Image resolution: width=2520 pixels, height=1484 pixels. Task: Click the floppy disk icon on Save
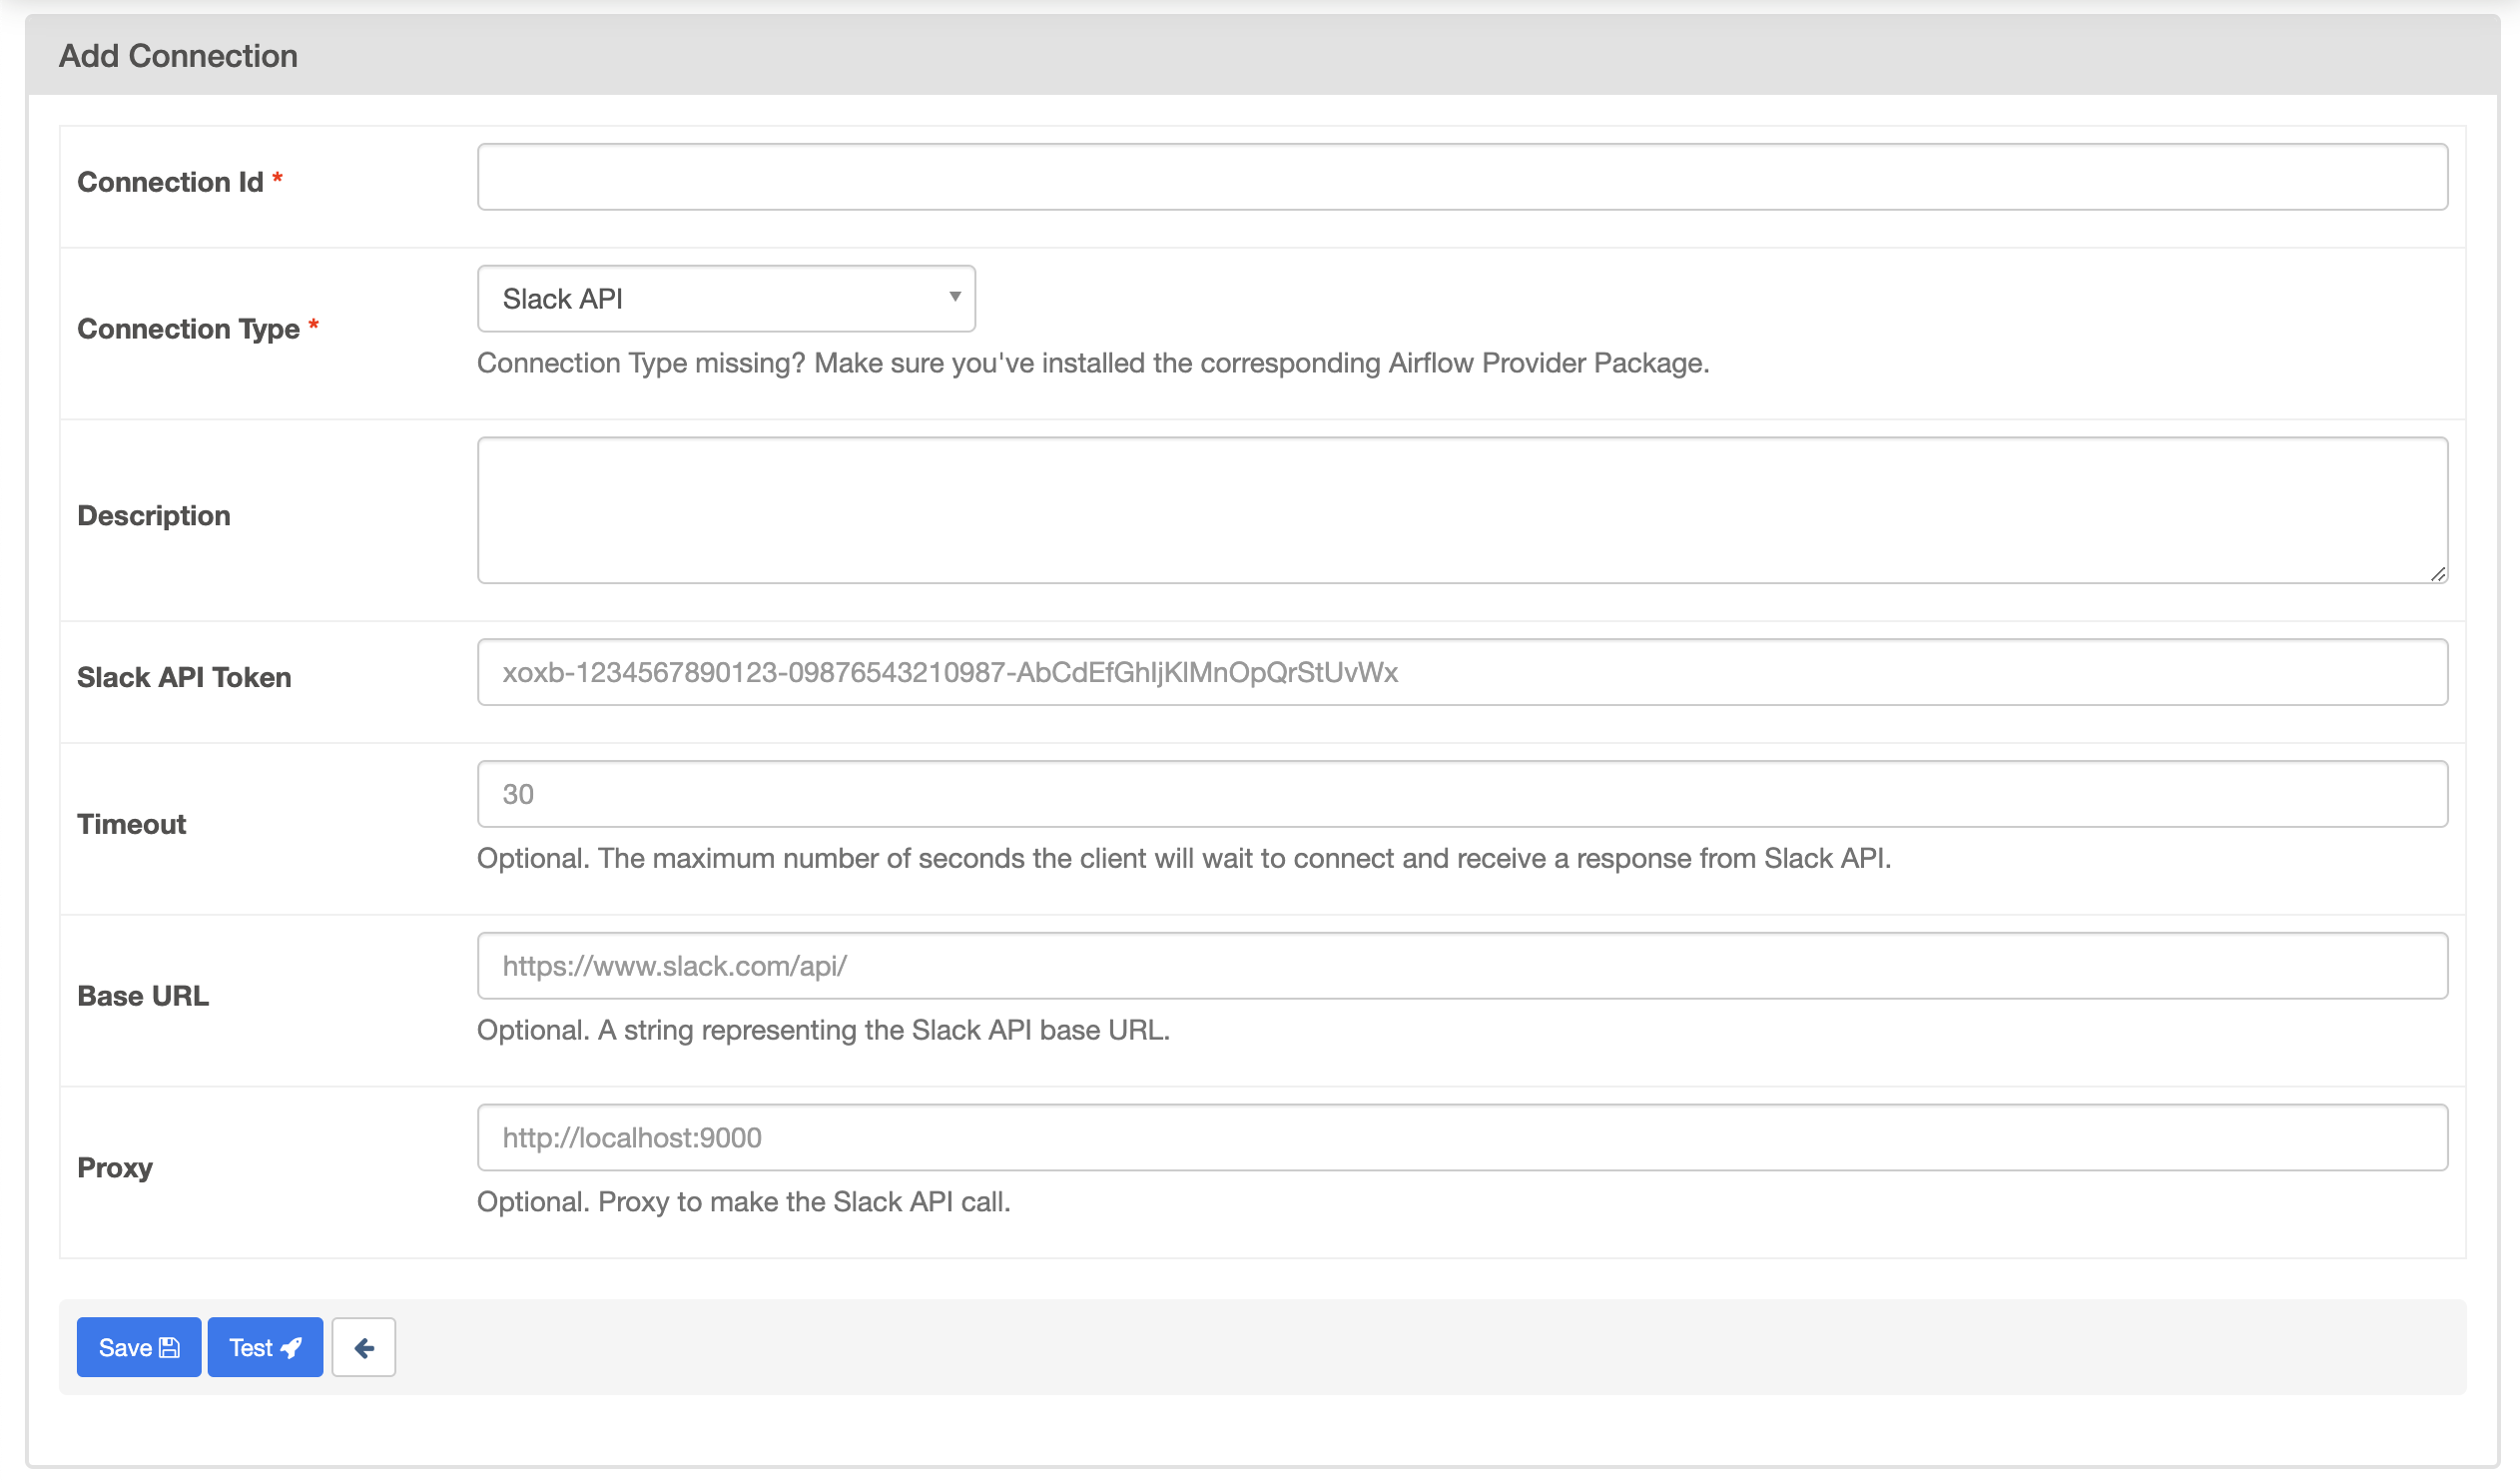click(170, 1348)
